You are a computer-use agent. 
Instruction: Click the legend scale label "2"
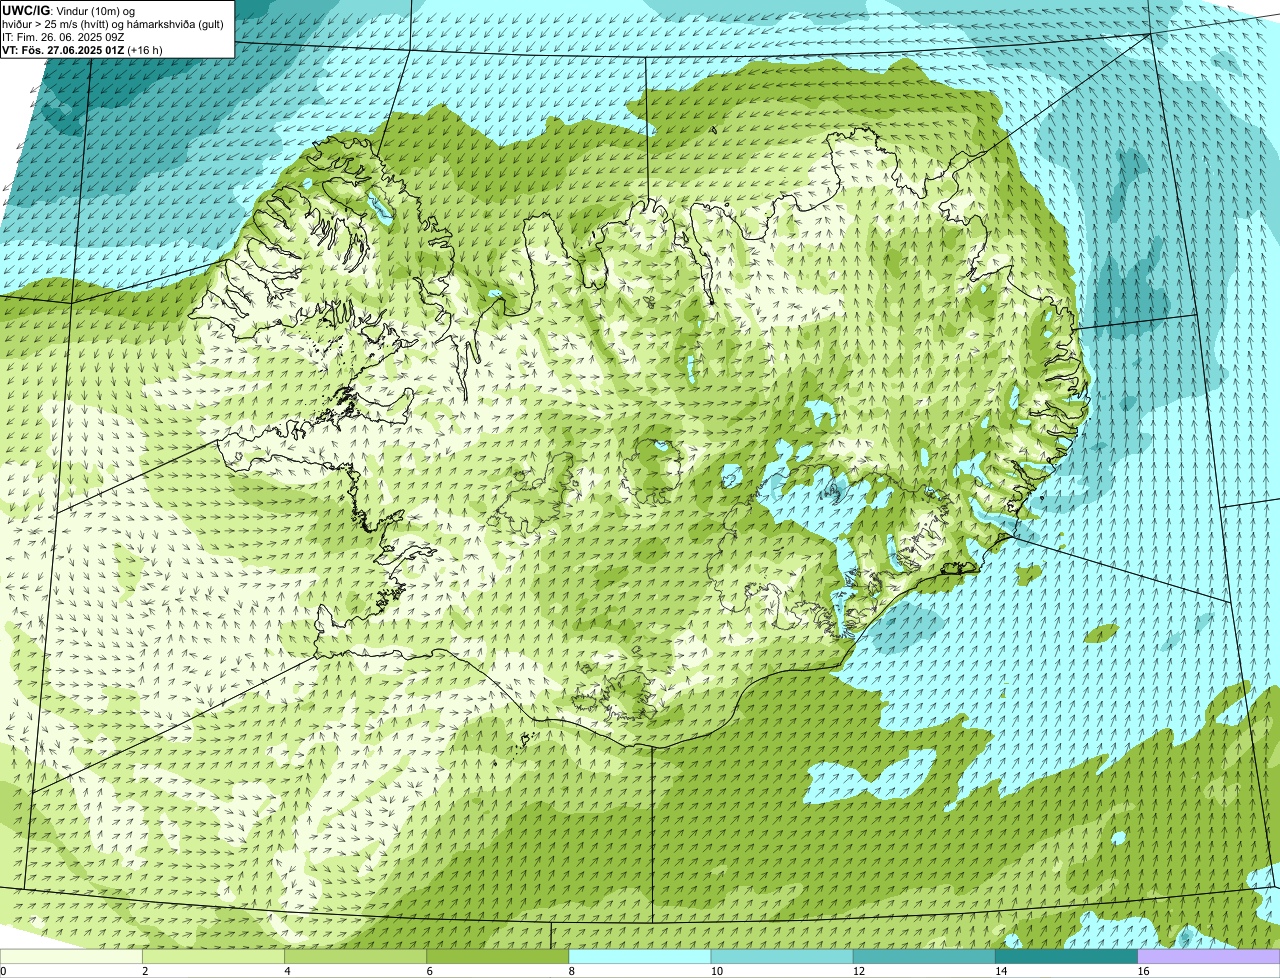pos(145,971)
